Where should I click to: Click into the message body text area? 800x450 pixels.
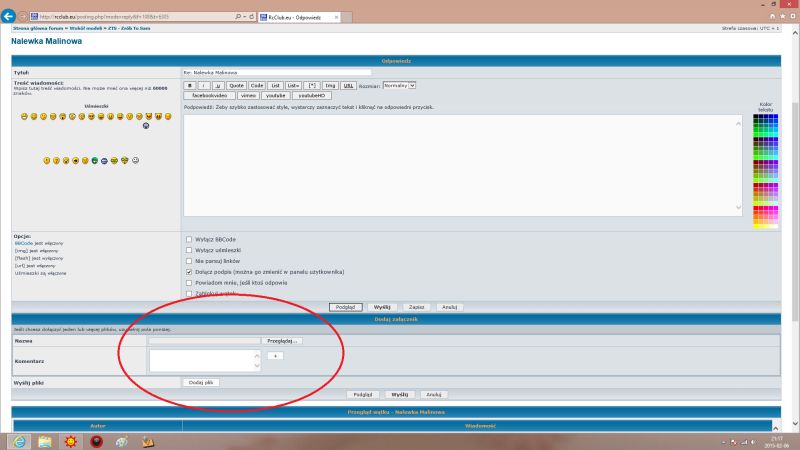463,165
